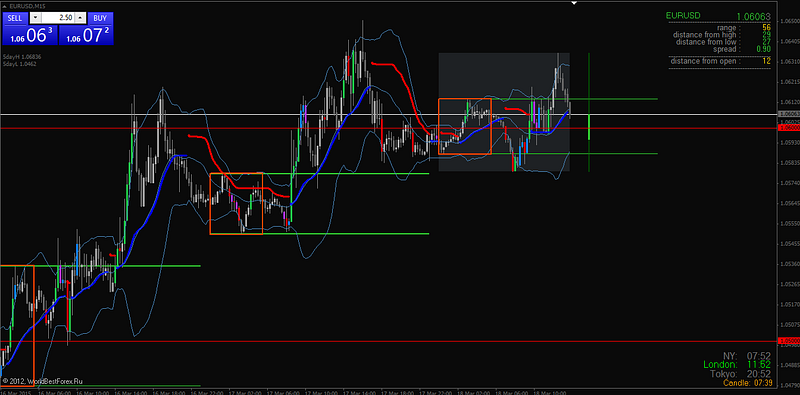Click the spread value 0.90
The image size is (800, 395).
pyautogui.click(x=763, y=49)
